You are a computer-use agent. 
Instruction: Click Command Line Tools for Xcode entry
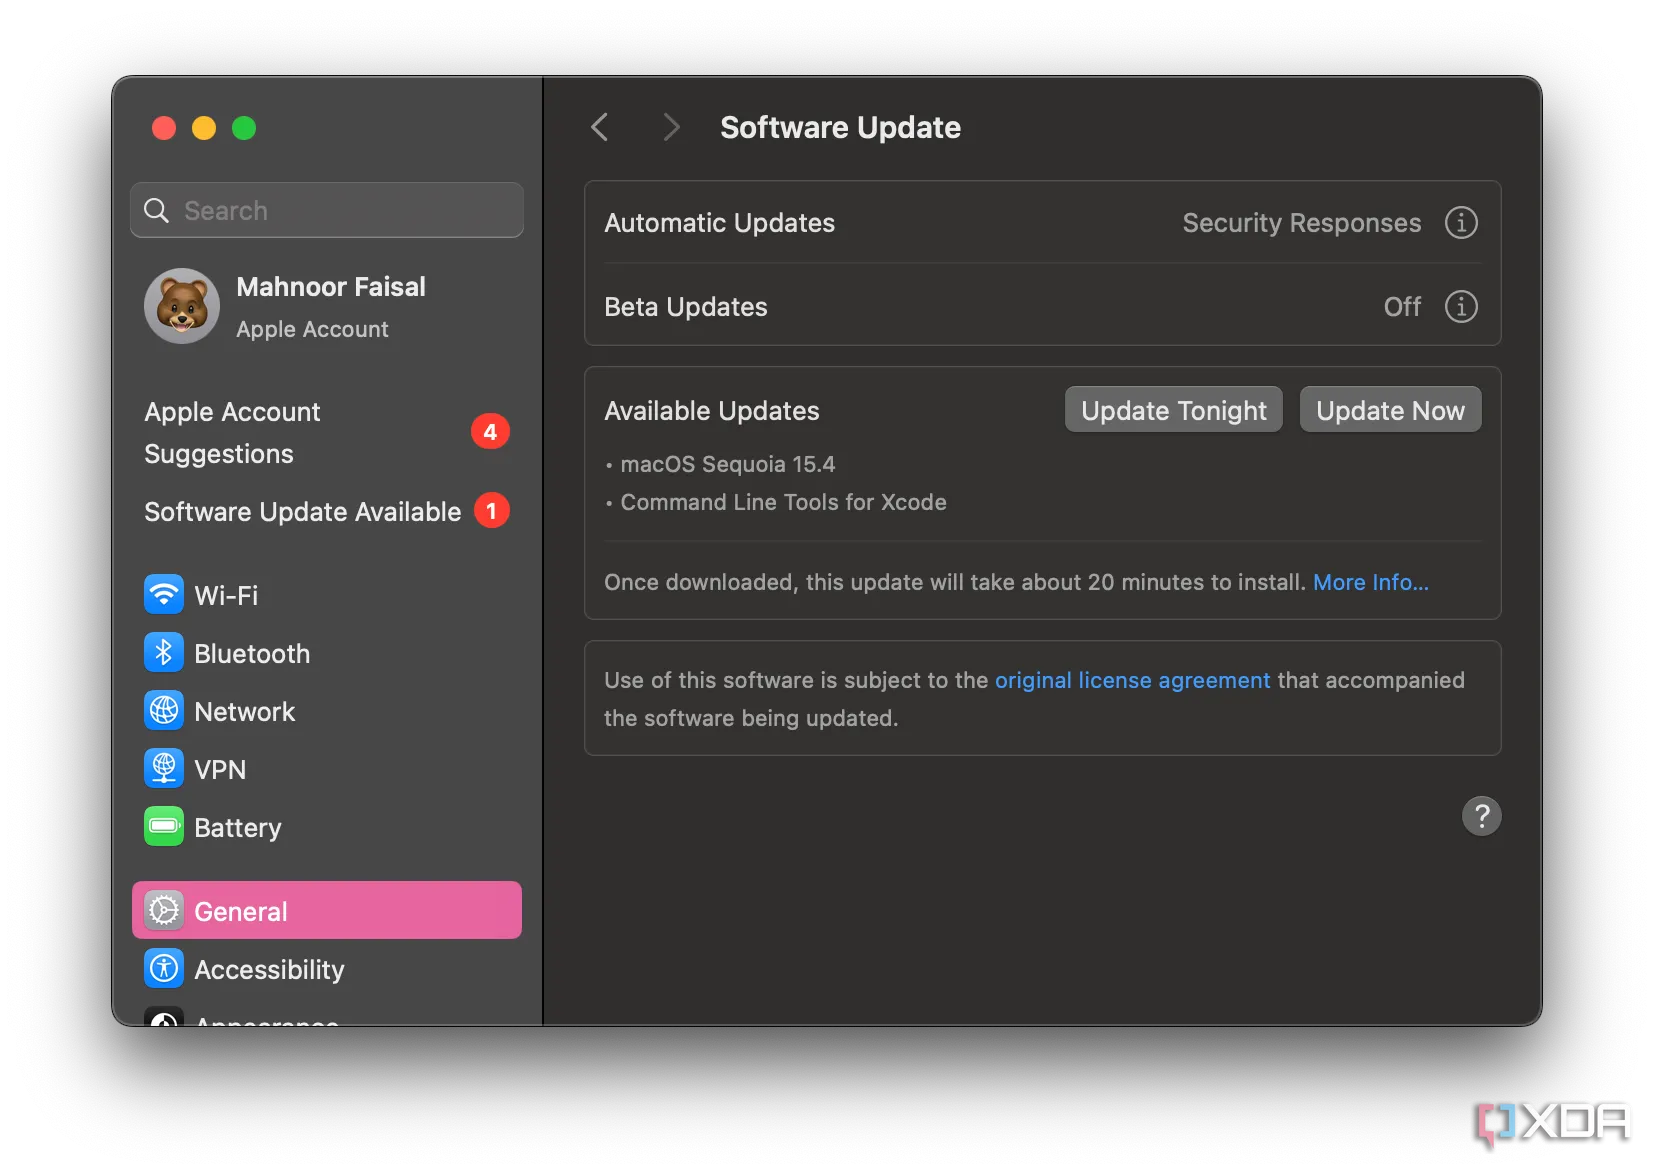[x=783, y=502]
